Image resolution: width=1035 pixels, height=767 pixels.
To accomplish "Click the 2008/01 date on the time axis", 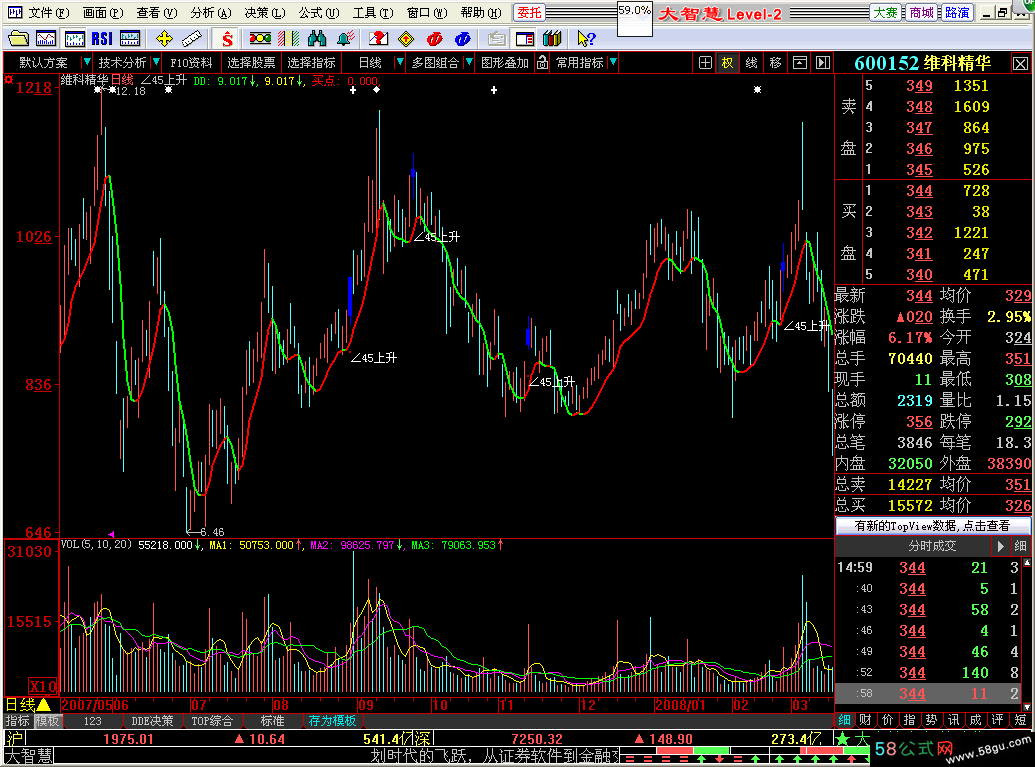I will pos(679,704).
